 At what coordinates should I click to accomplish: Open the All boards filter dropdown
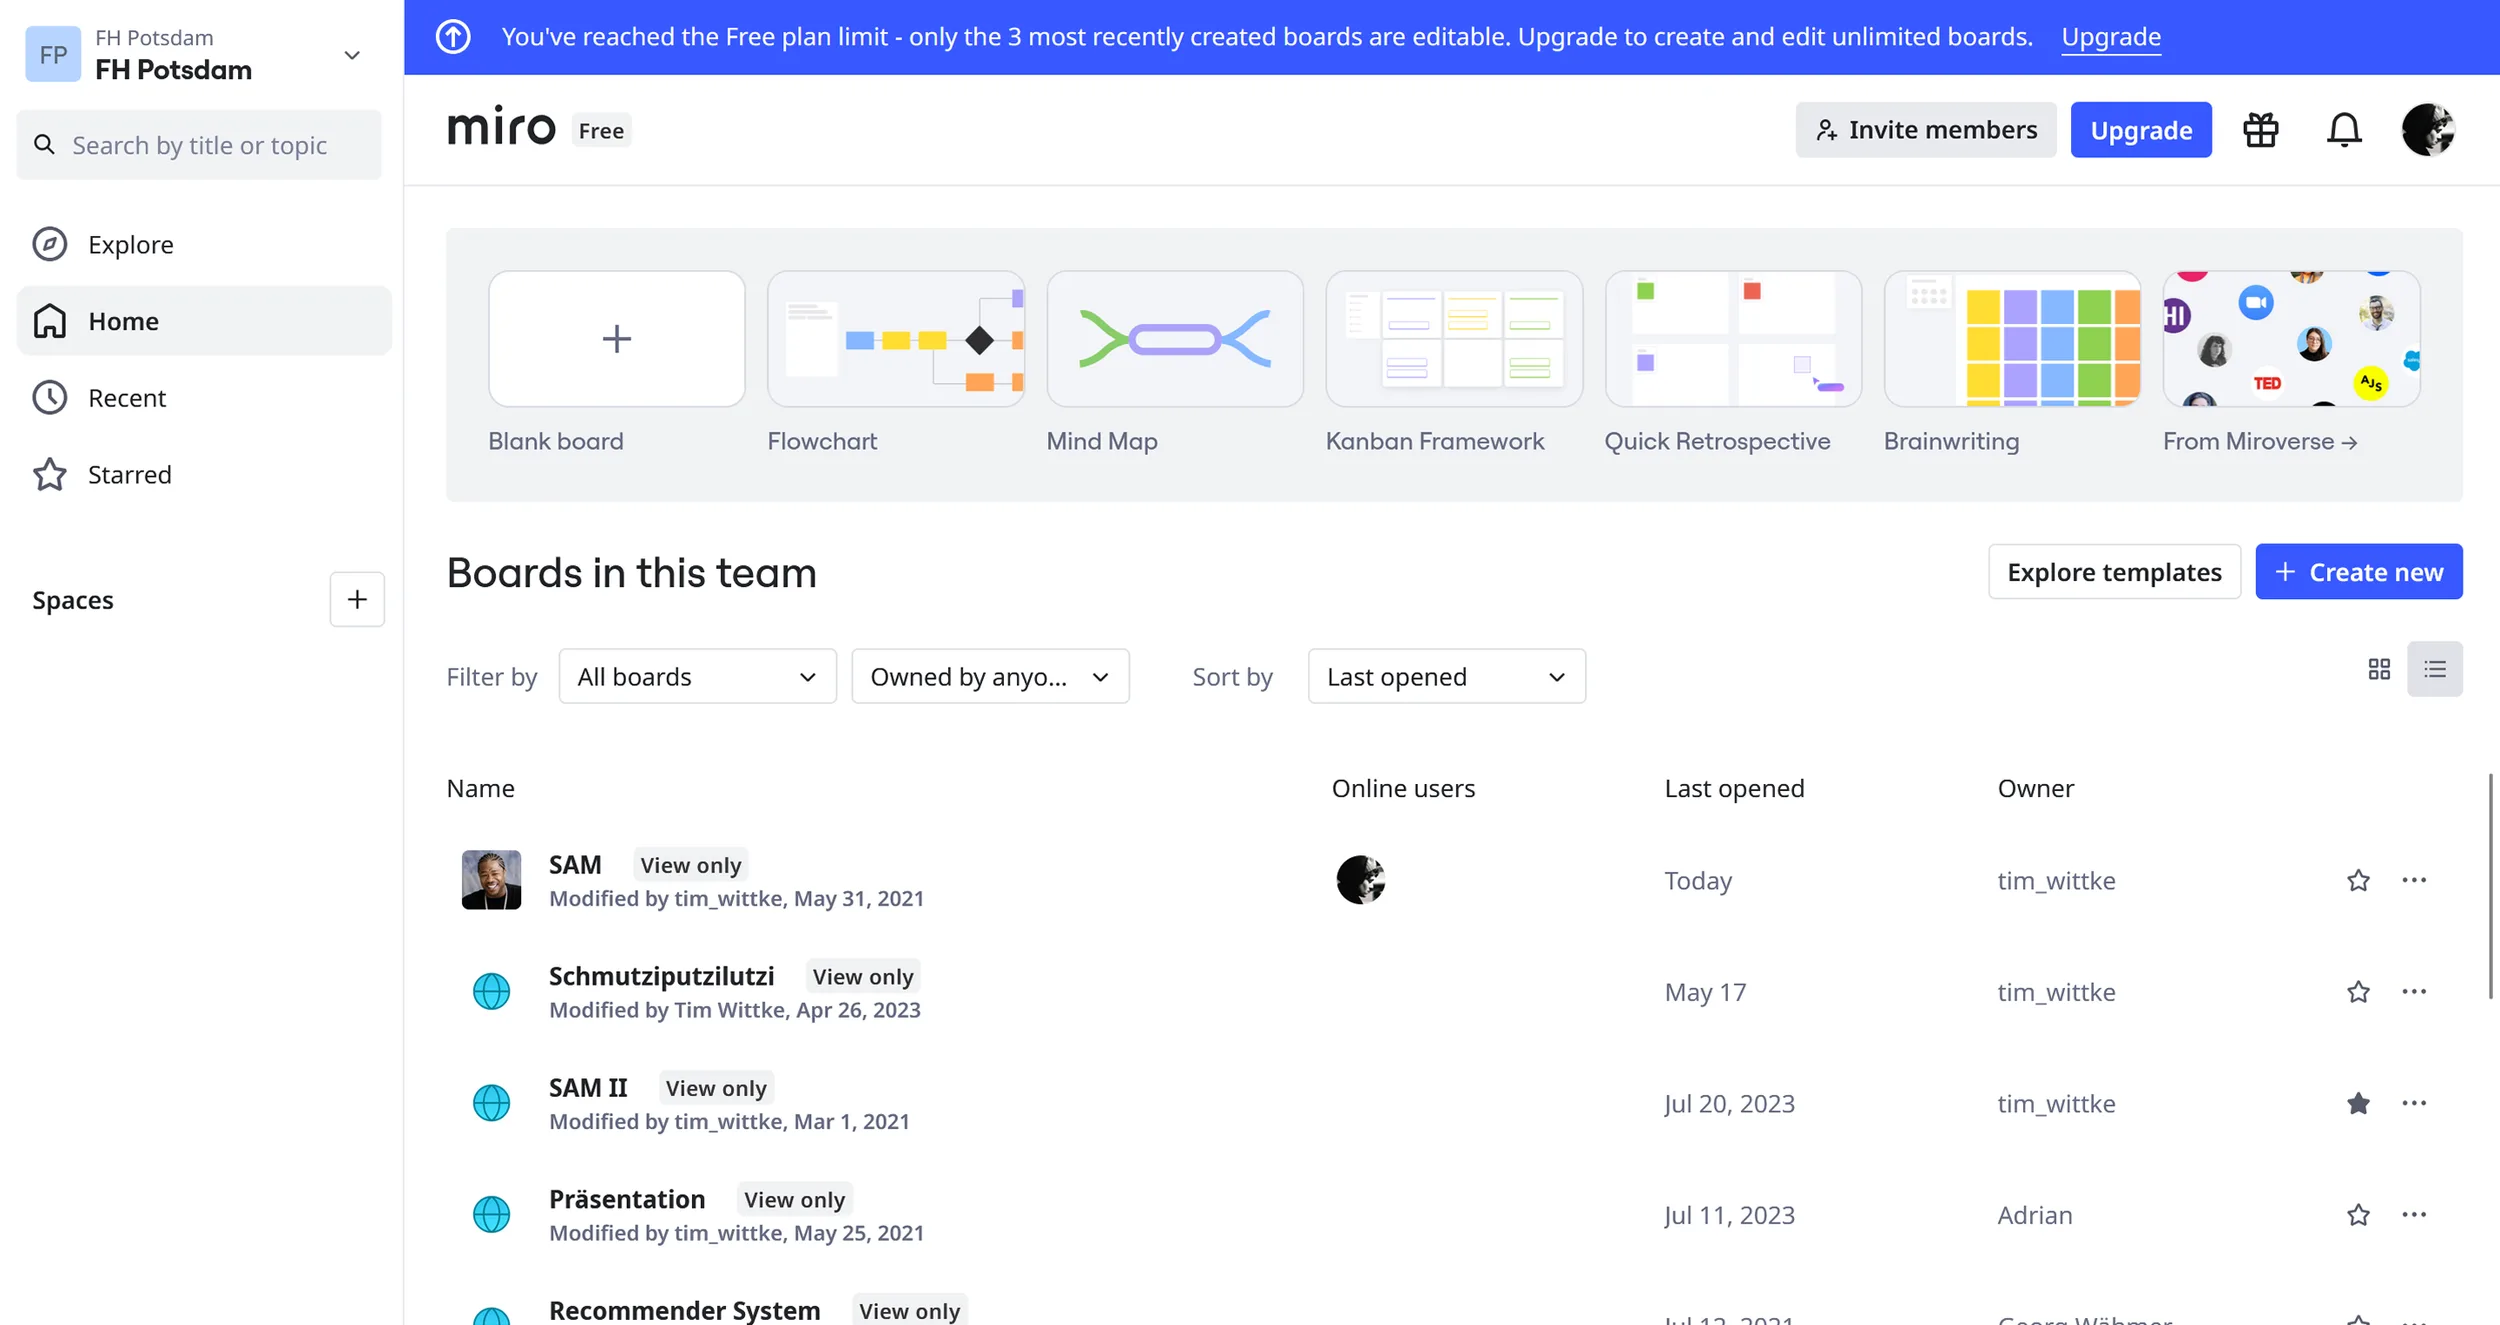[697, 677]
